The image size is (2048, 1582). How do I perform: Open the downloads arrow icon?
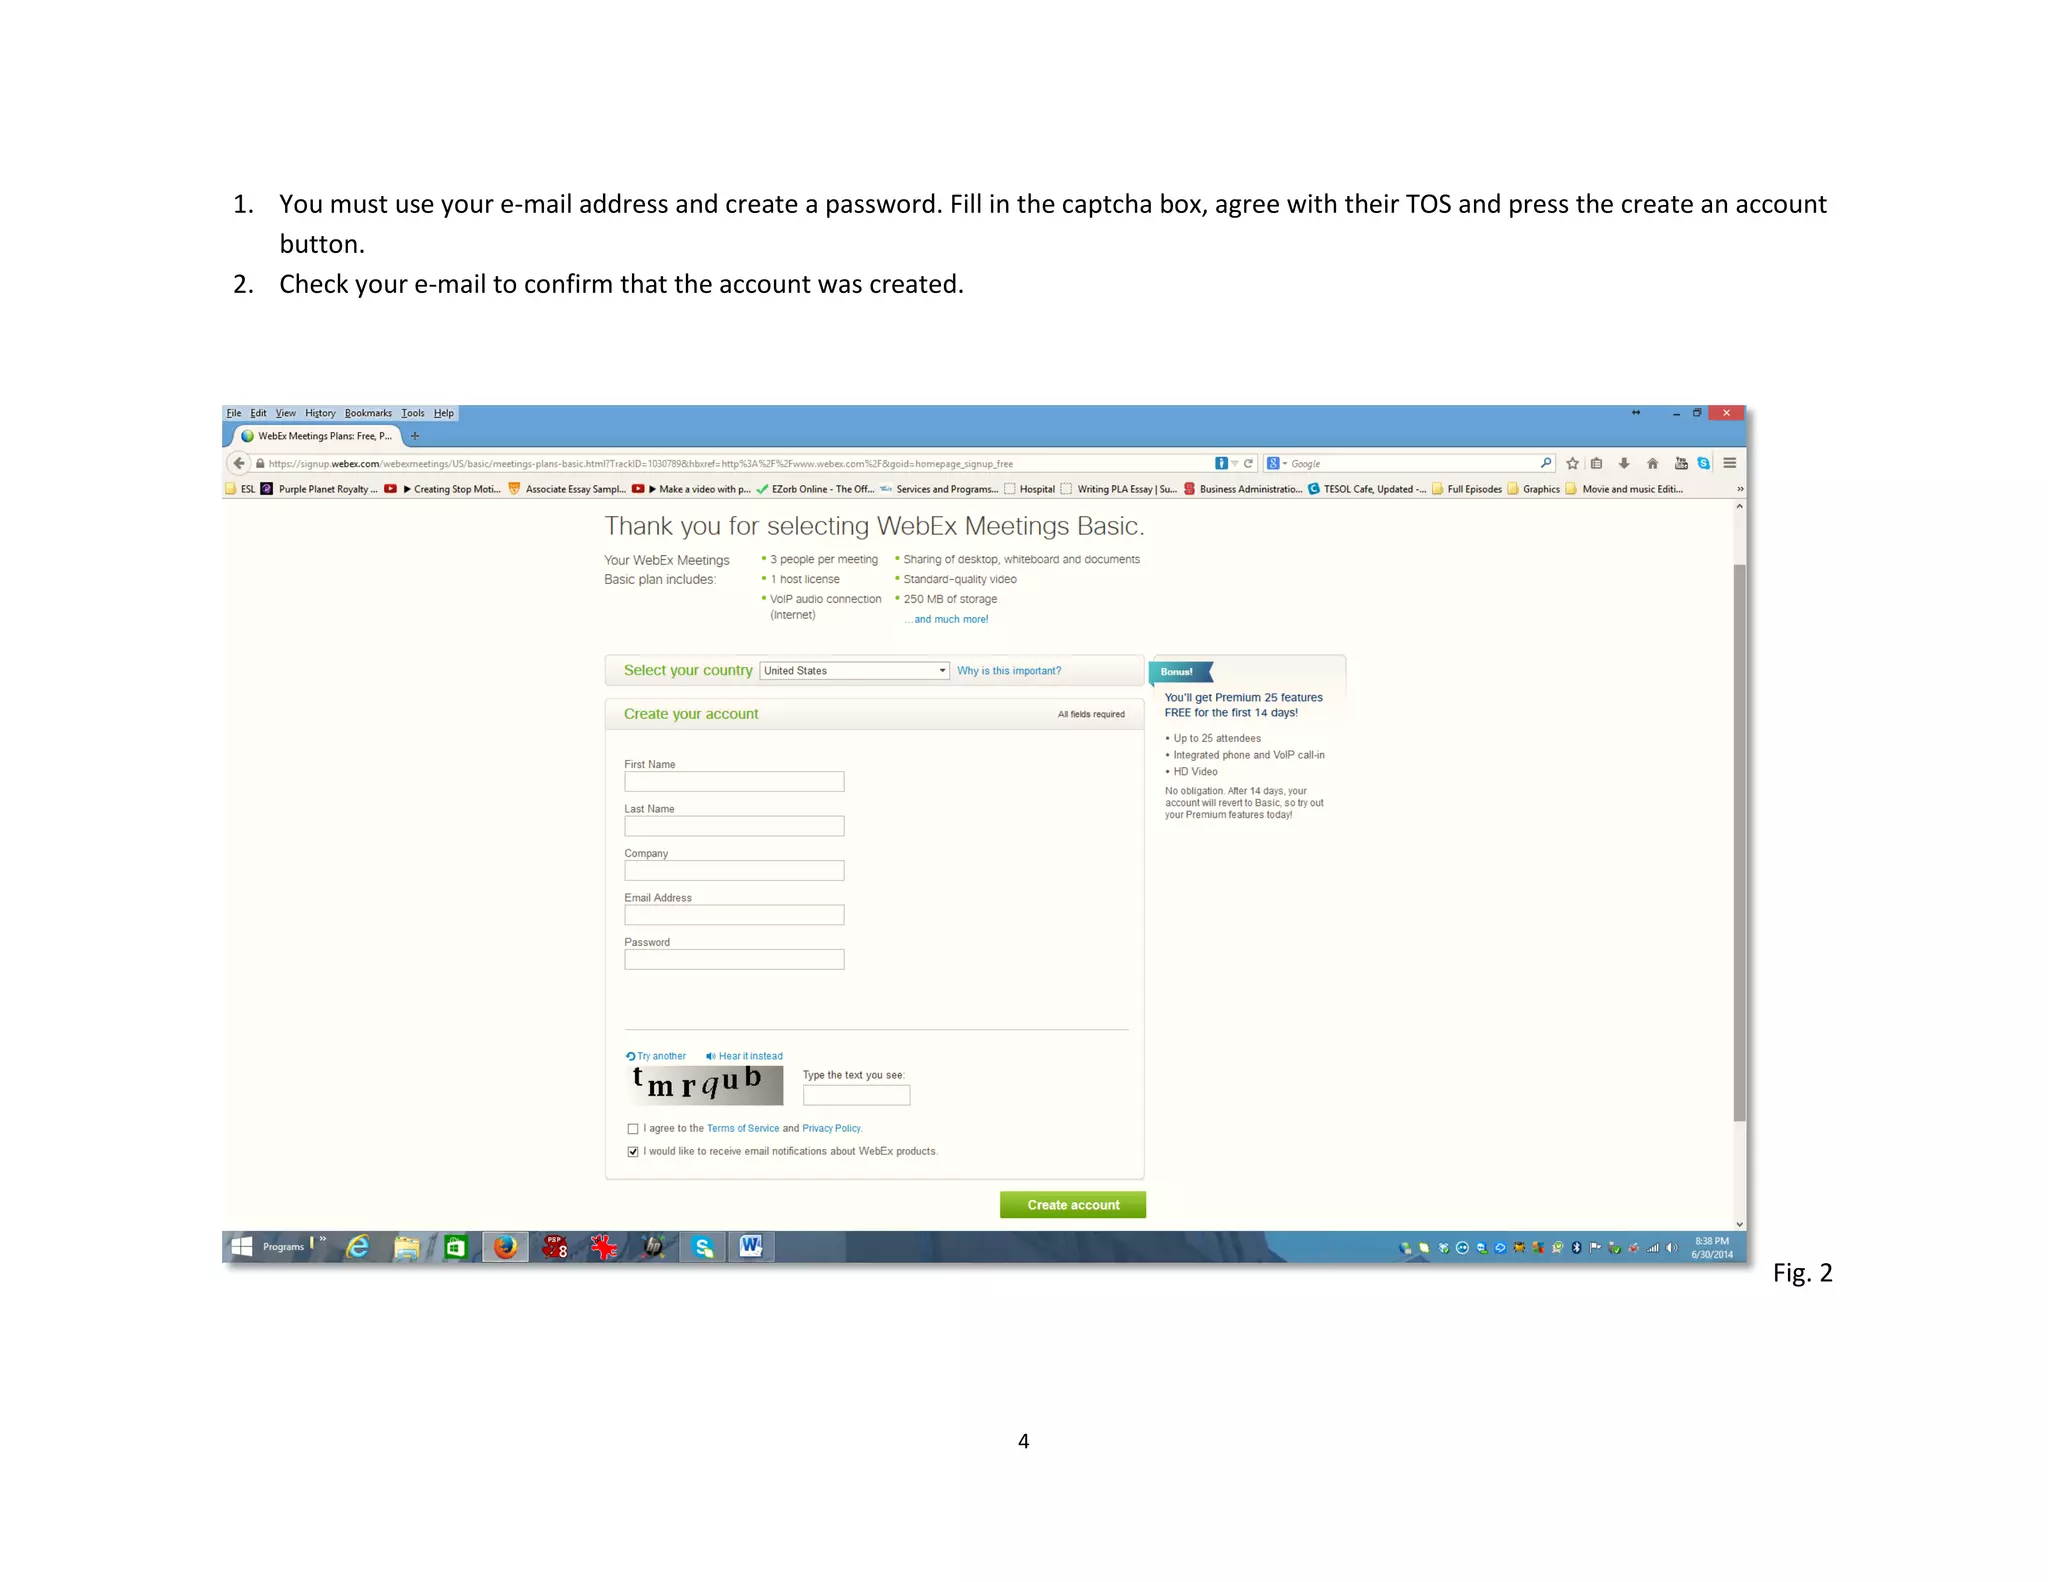1624,463
